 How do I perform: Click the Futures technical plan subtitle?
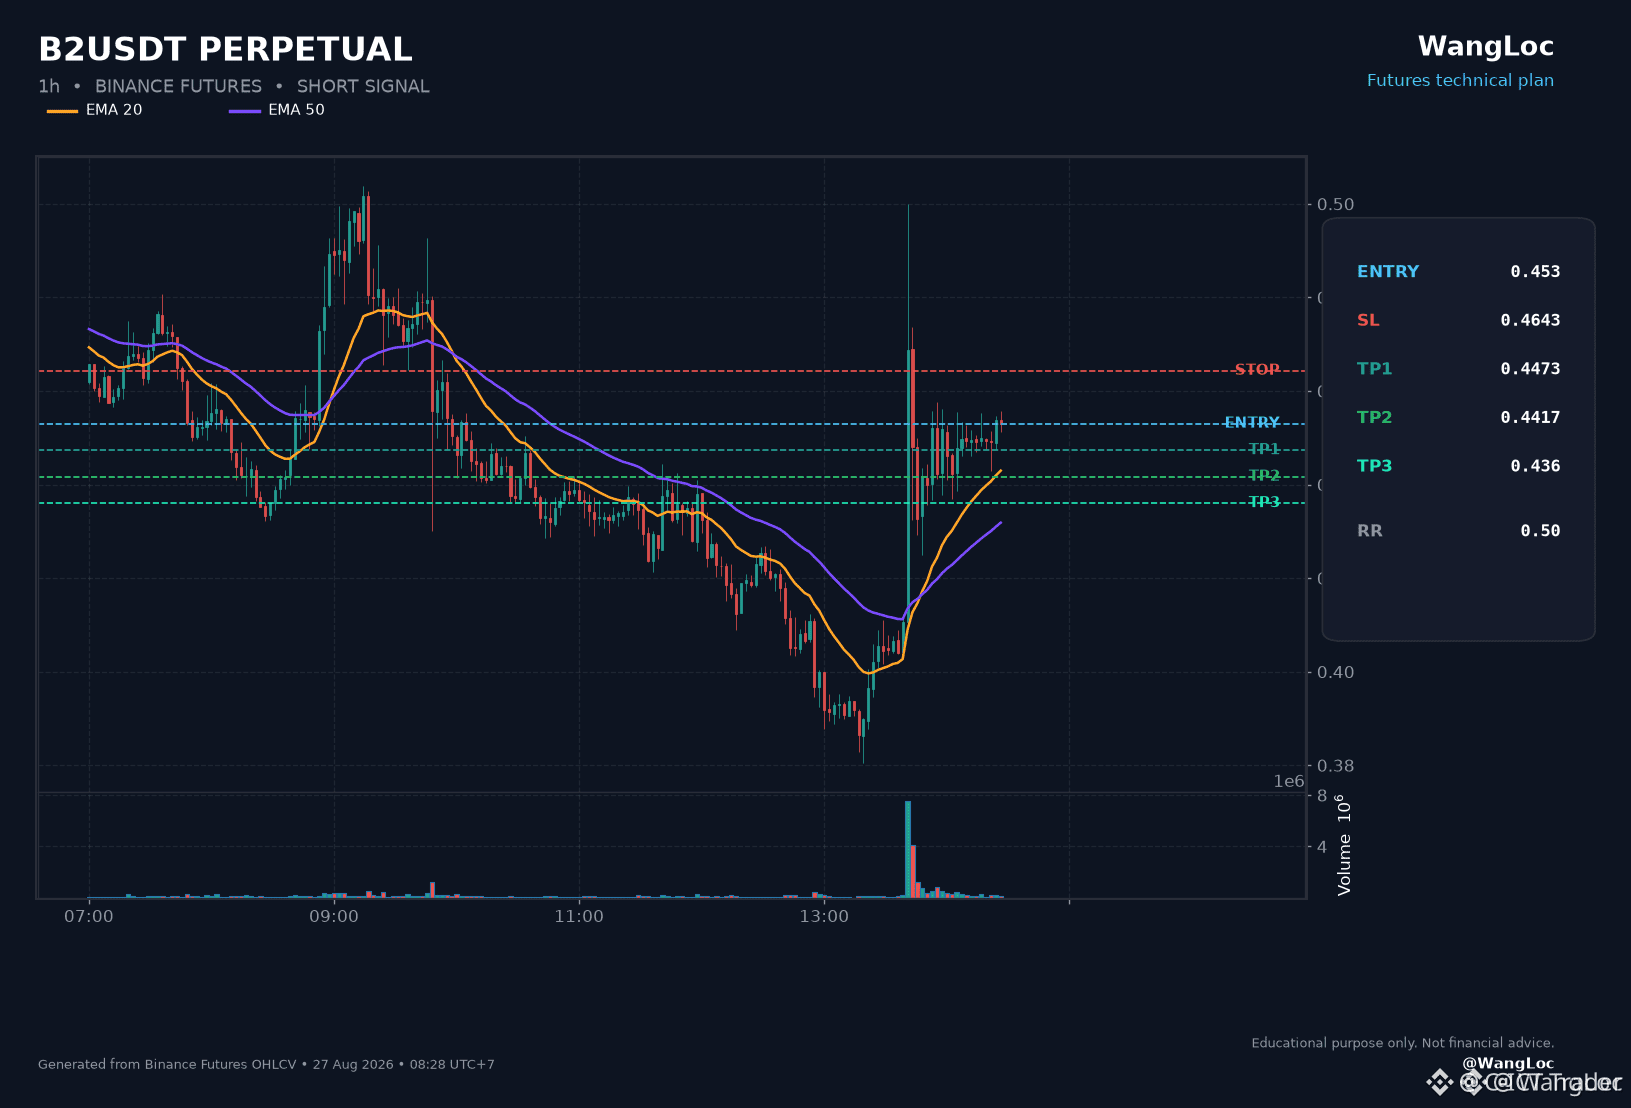pos(1460,80)
